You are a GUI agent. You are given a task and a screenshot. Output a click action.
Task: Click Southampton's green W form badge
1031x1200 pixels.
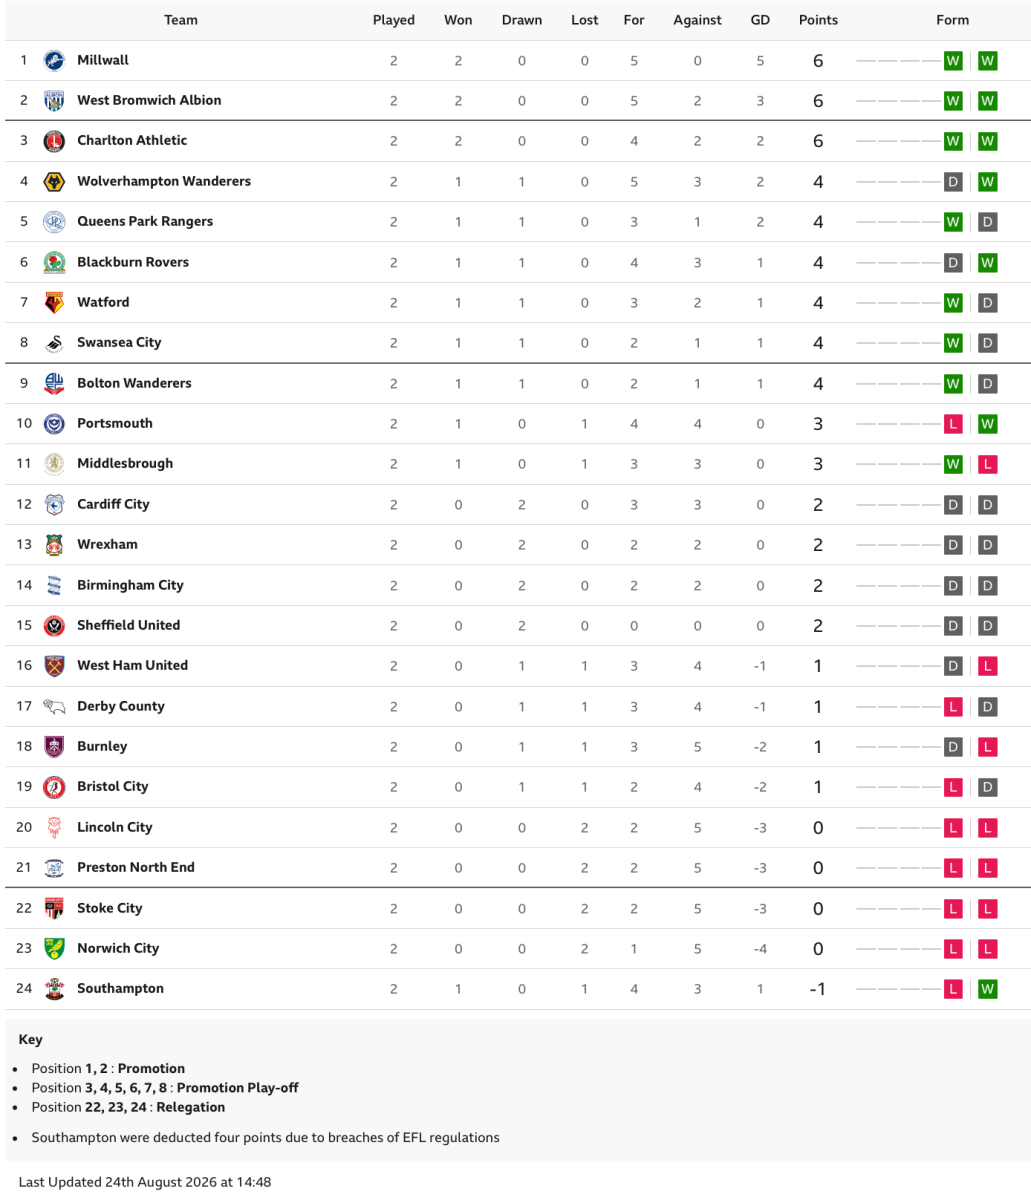987,989
